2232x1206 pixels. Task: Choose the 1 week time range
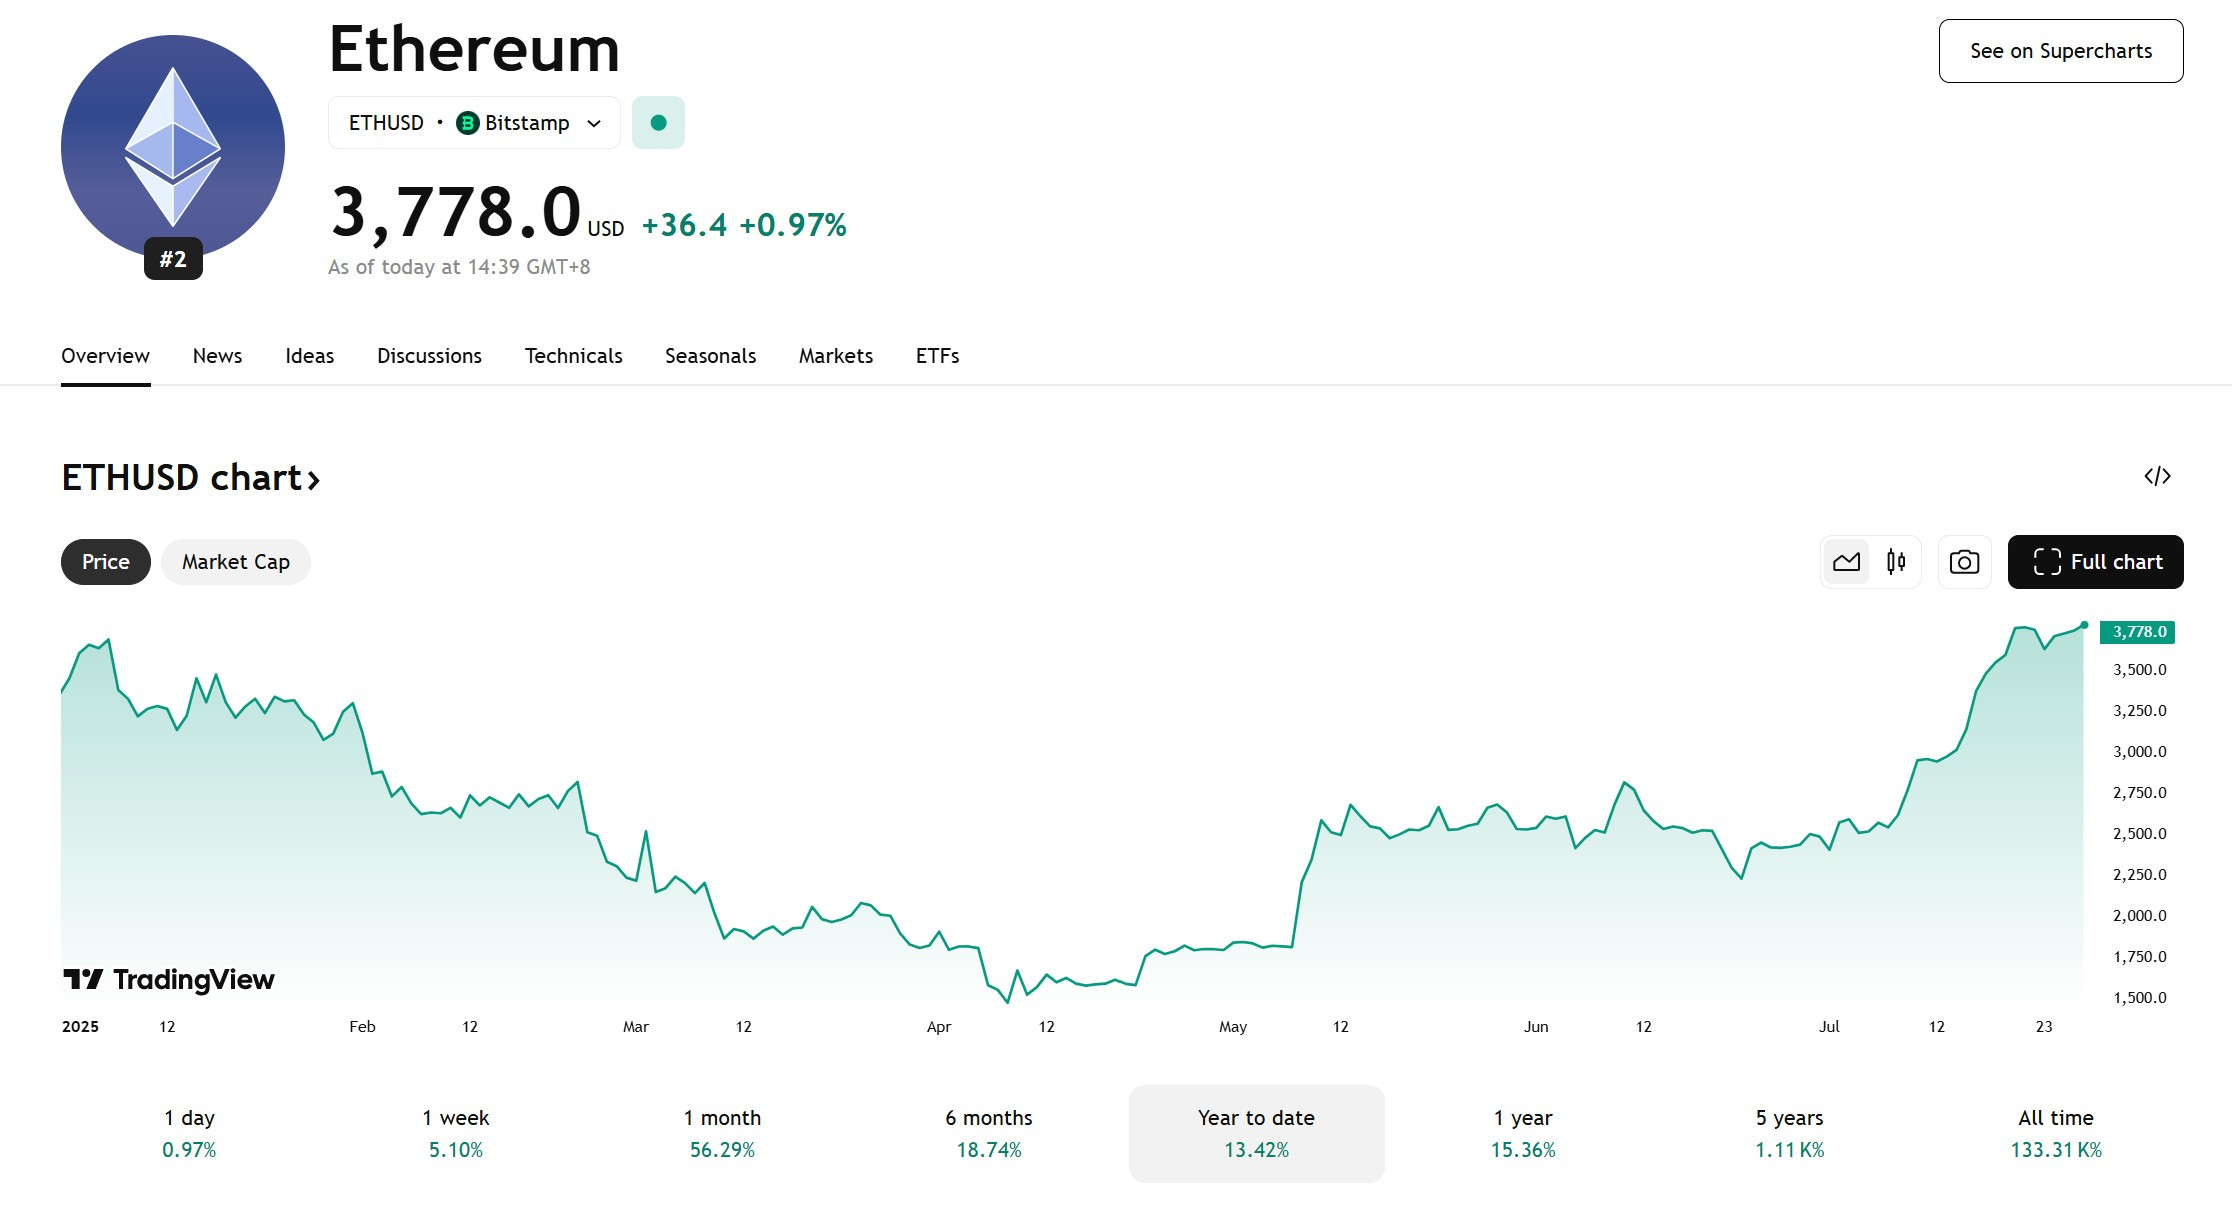tap(456, 1134)
